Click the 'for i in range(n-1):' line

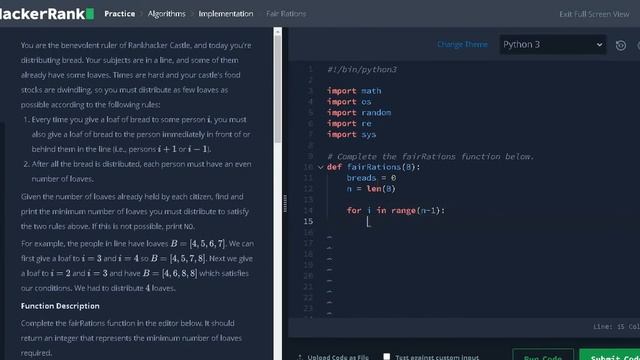click(x=396, y=211)
